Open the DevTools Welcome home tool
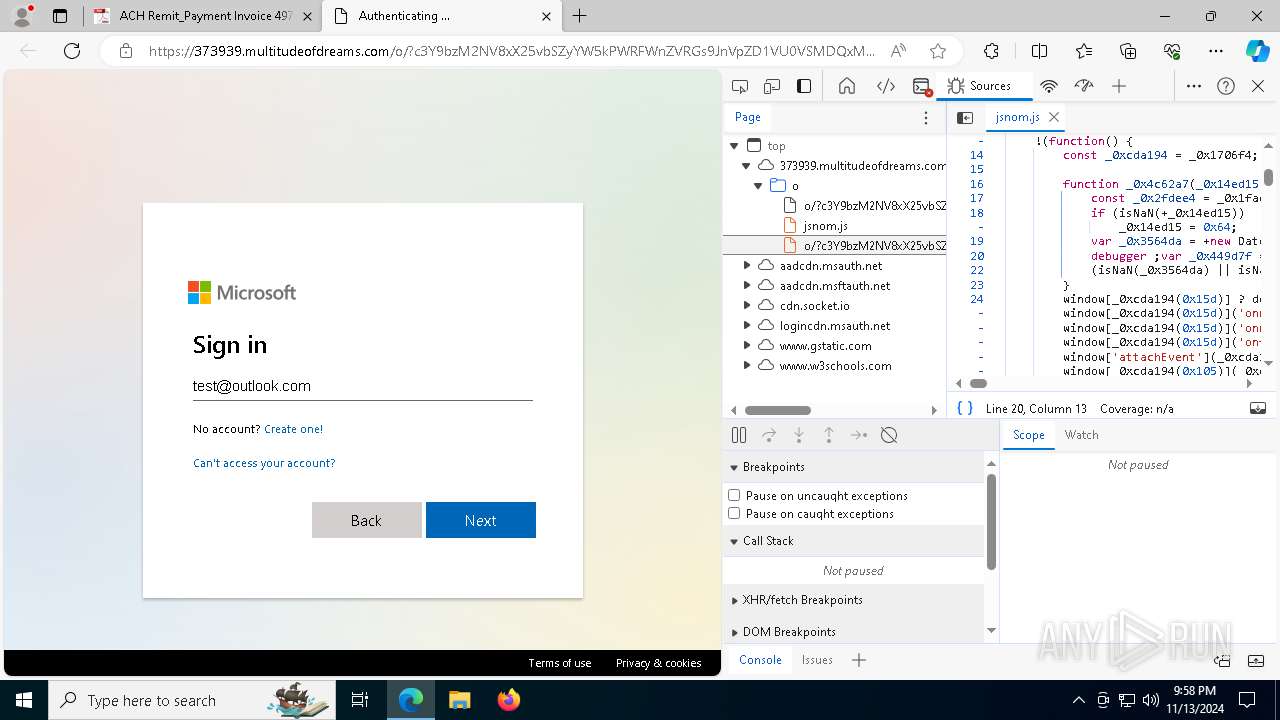The width and height of the screenshot is (1280, 720). tap(847, 86)
